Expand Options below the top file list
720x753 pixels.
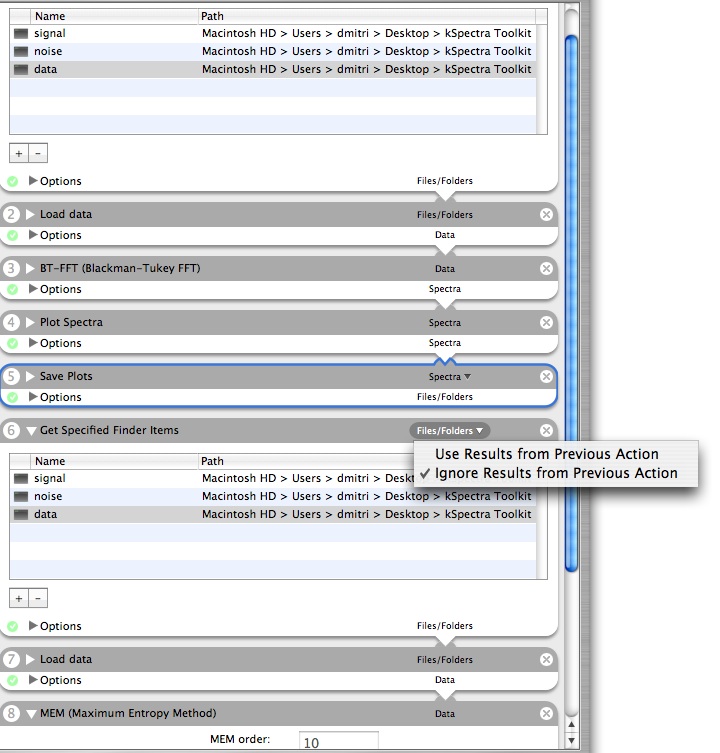[x=33, y=181]
